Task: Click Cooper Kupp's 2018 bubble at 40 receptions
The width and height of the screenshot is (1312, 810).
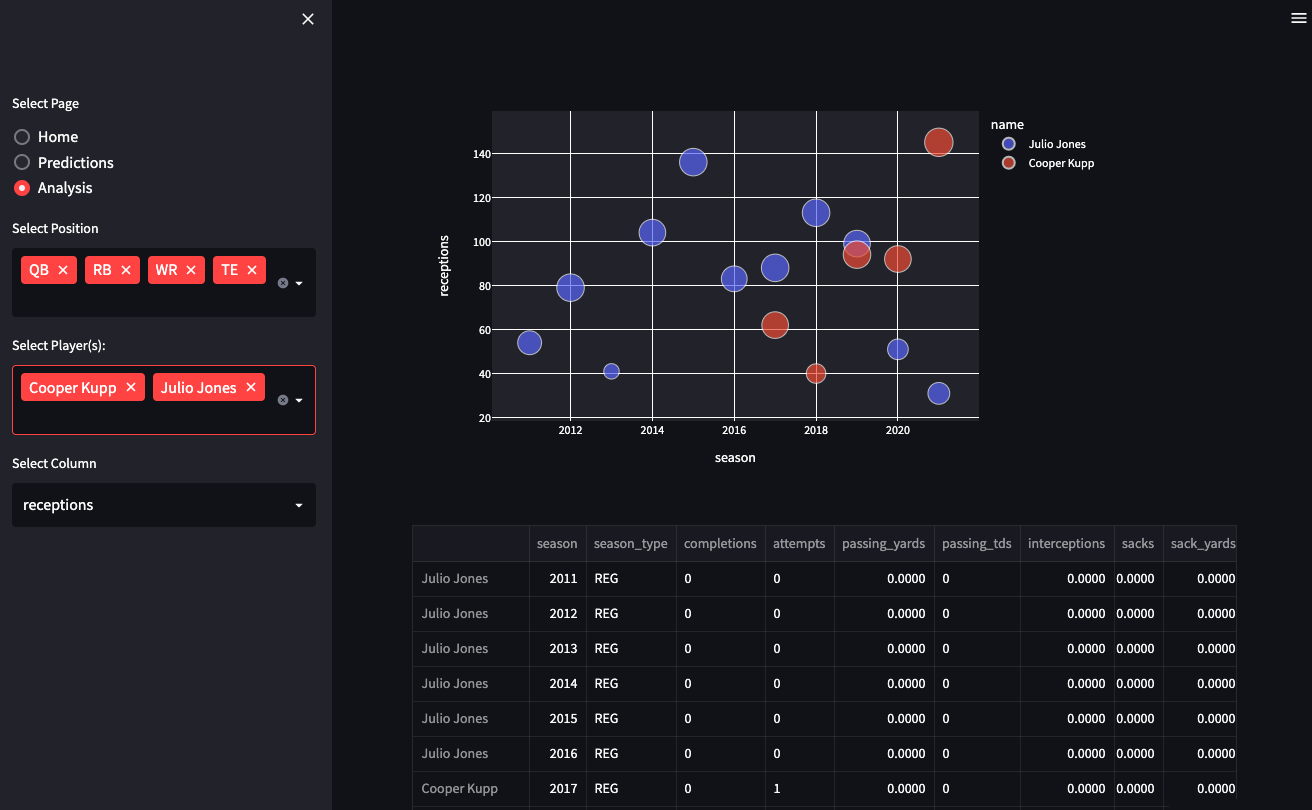Action: (x=816, y=373)
